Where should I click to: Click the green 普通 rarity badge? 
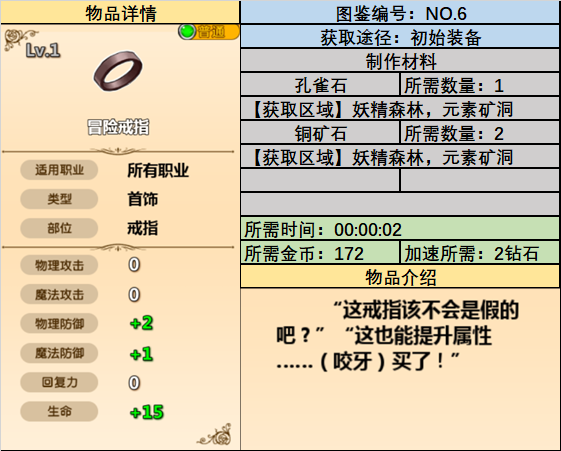point(209,32)
